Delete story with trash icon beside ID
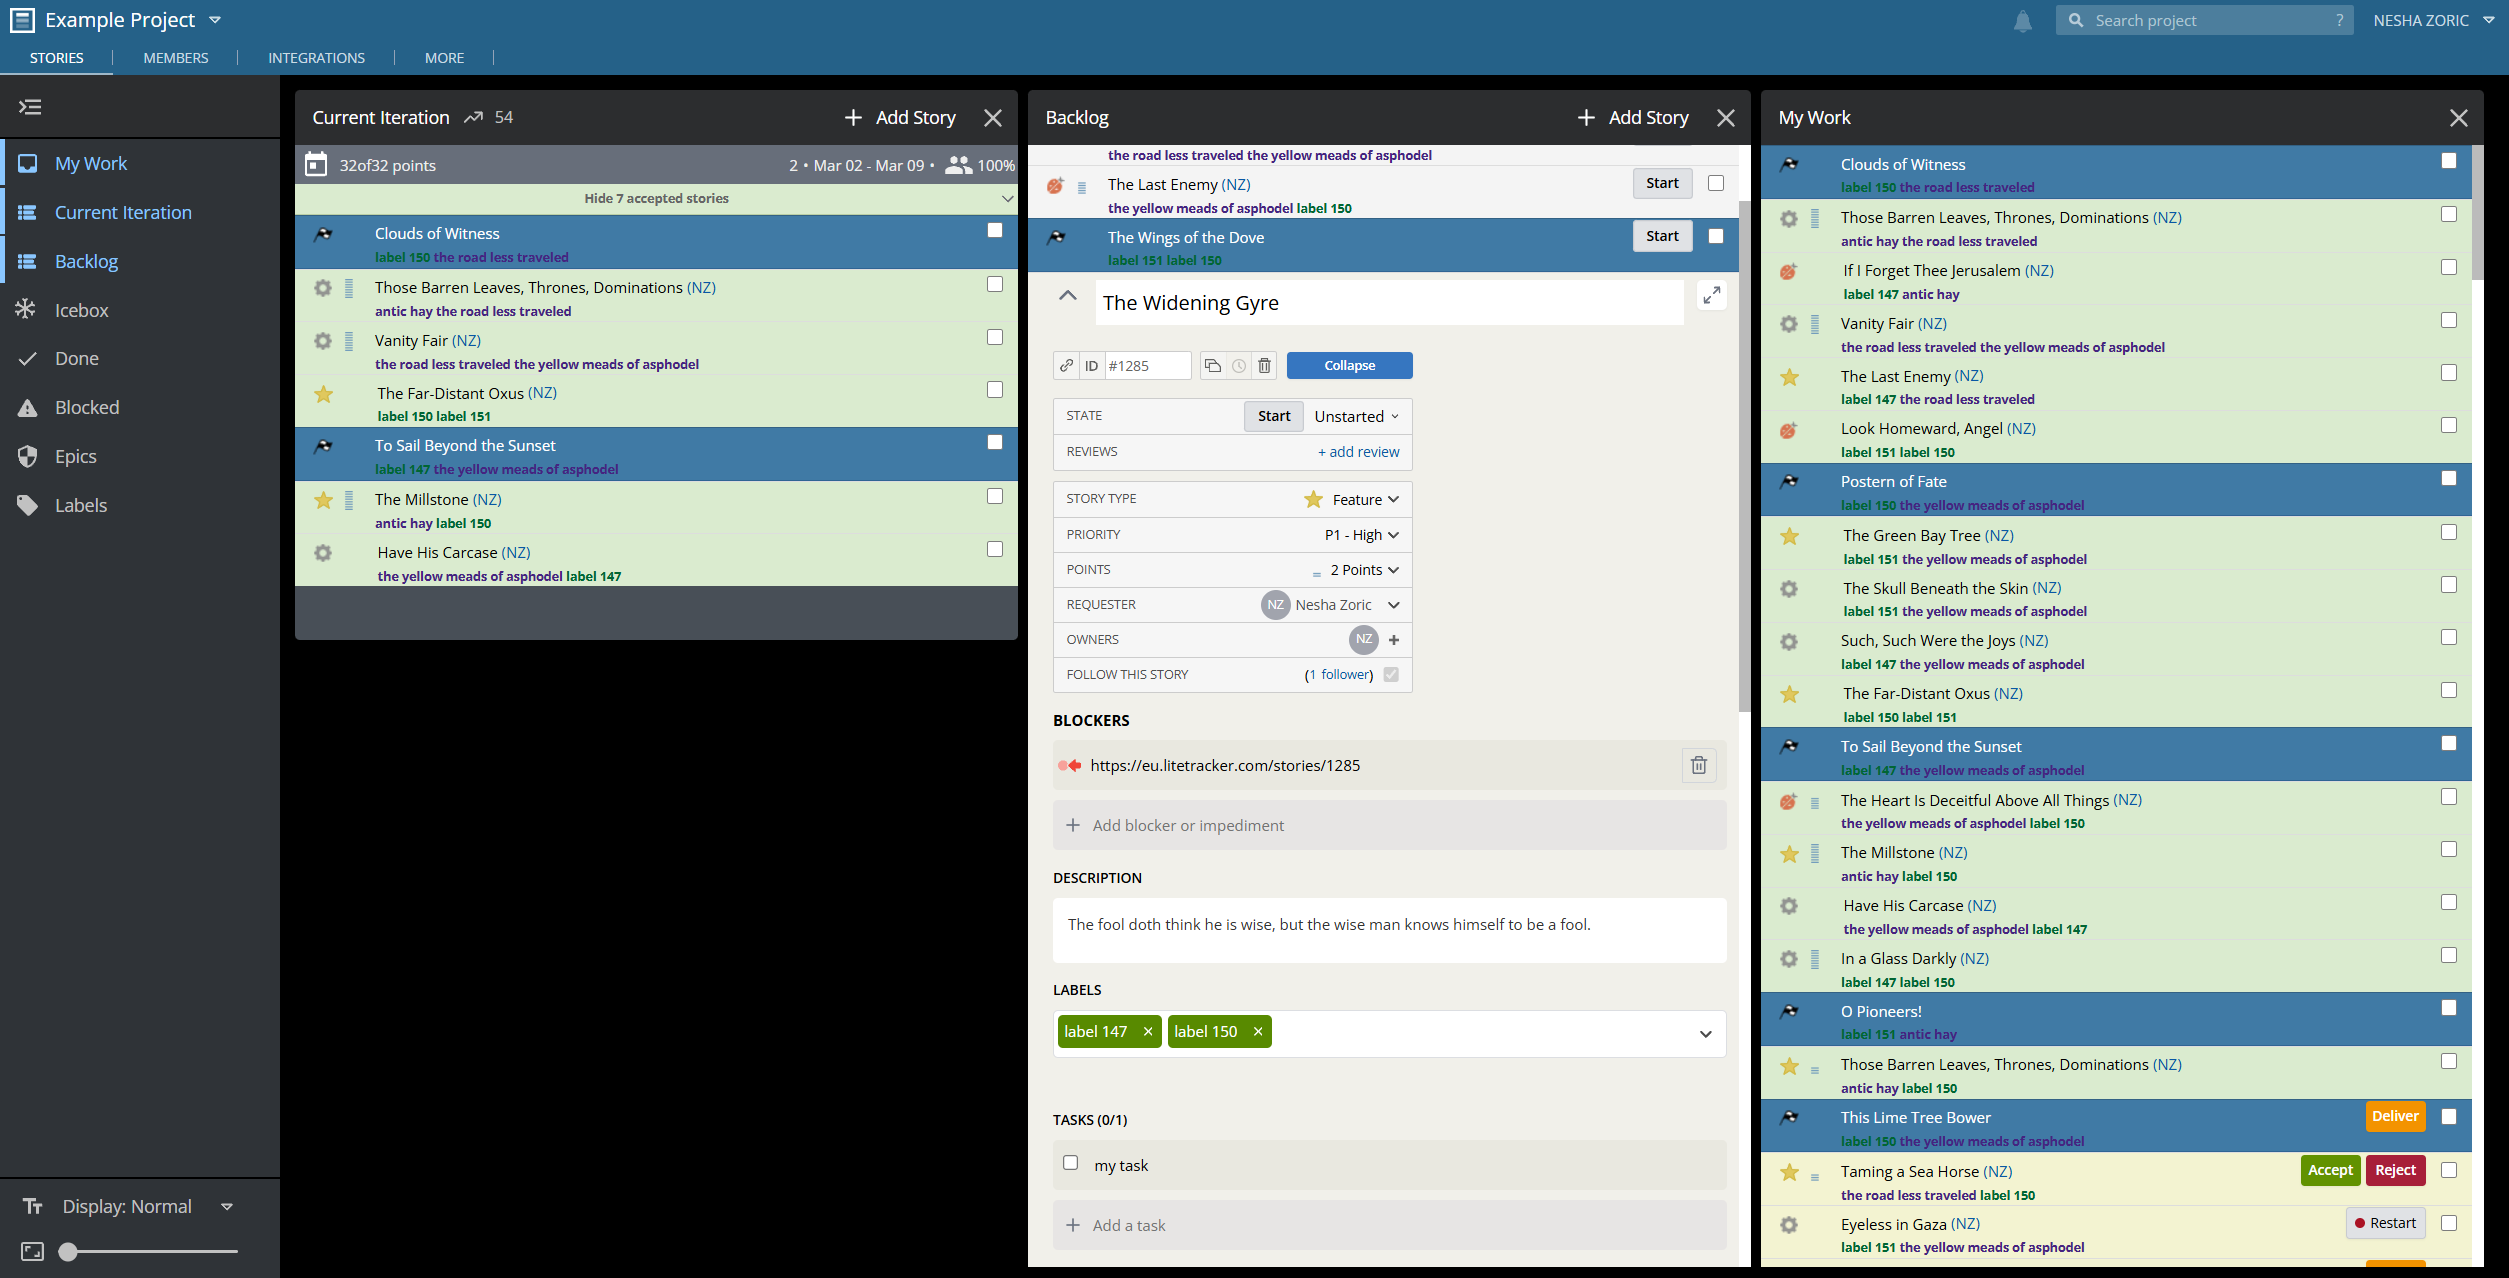Screen dimensions: 2509x1278 (1265, 366)
